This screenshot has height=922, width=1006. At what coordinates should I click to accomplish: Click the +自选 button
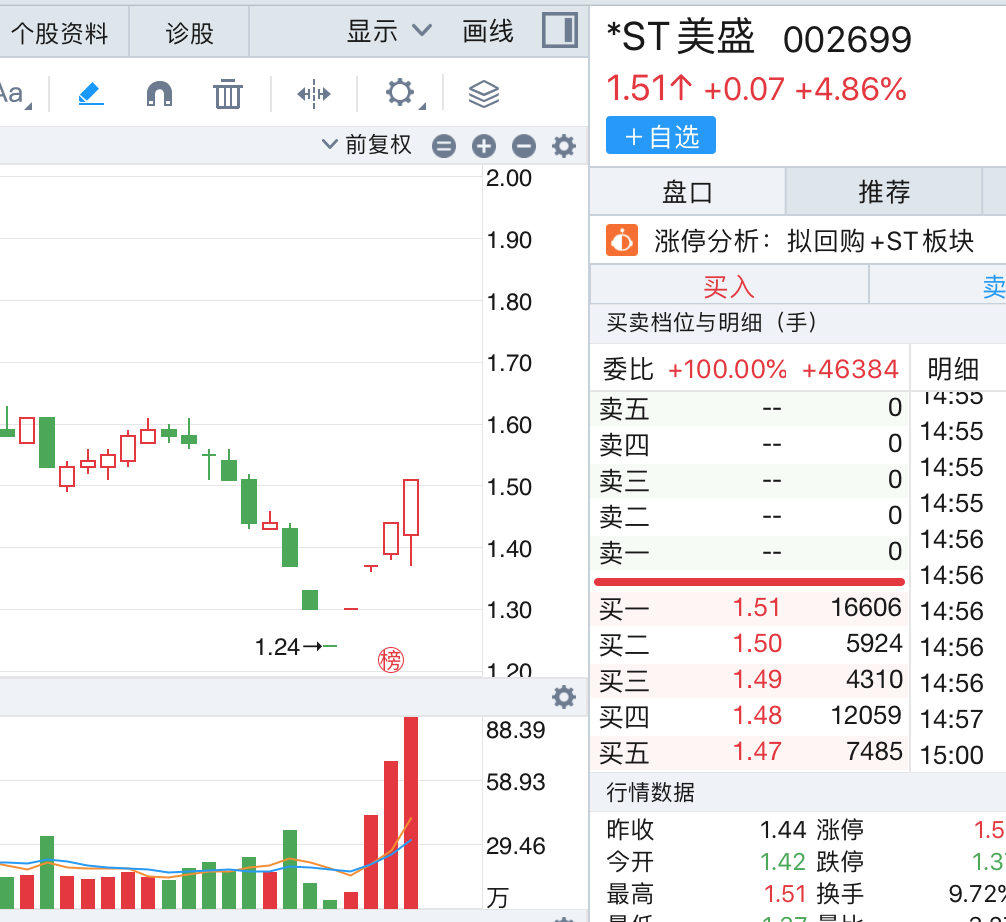click(x=660, y=136)
